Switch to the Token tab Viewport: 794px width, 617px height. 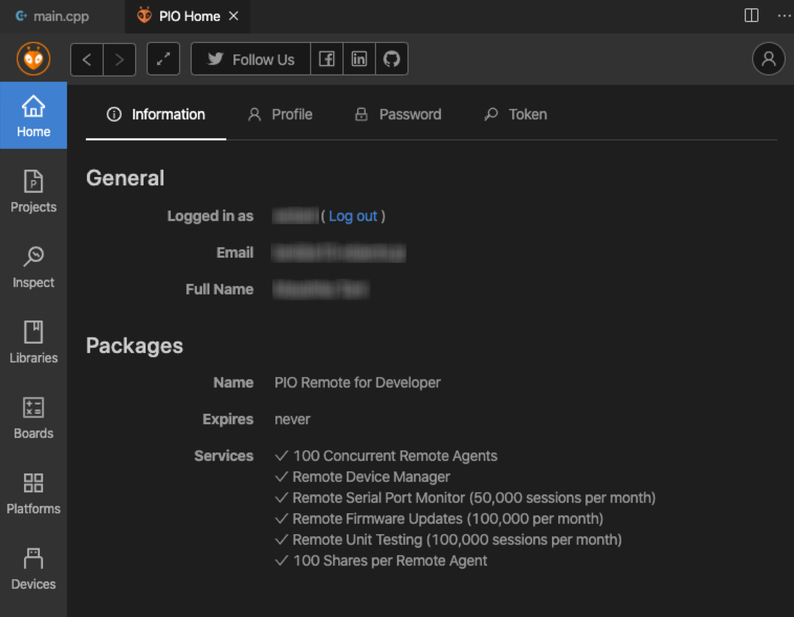[515, 114]
